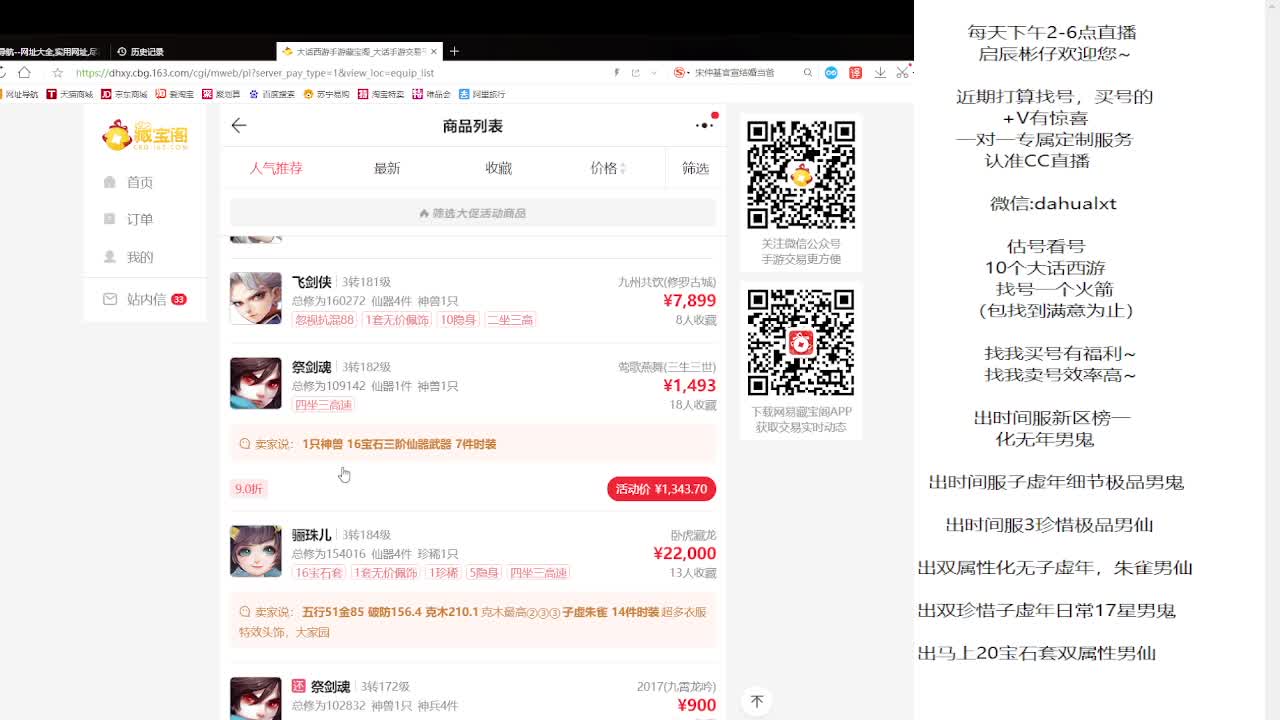Open the 阿里旅行 bookmark
Screen dimensions: 1280x720
(482, 94)
